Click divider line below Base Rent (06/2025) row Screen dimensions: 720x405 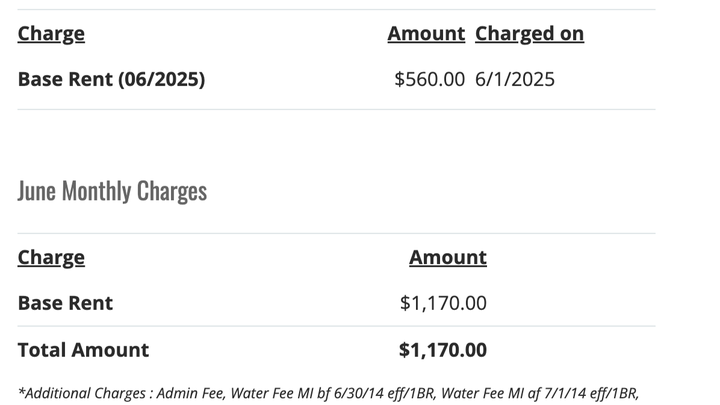pyautogui.click(x=336, y=109)
